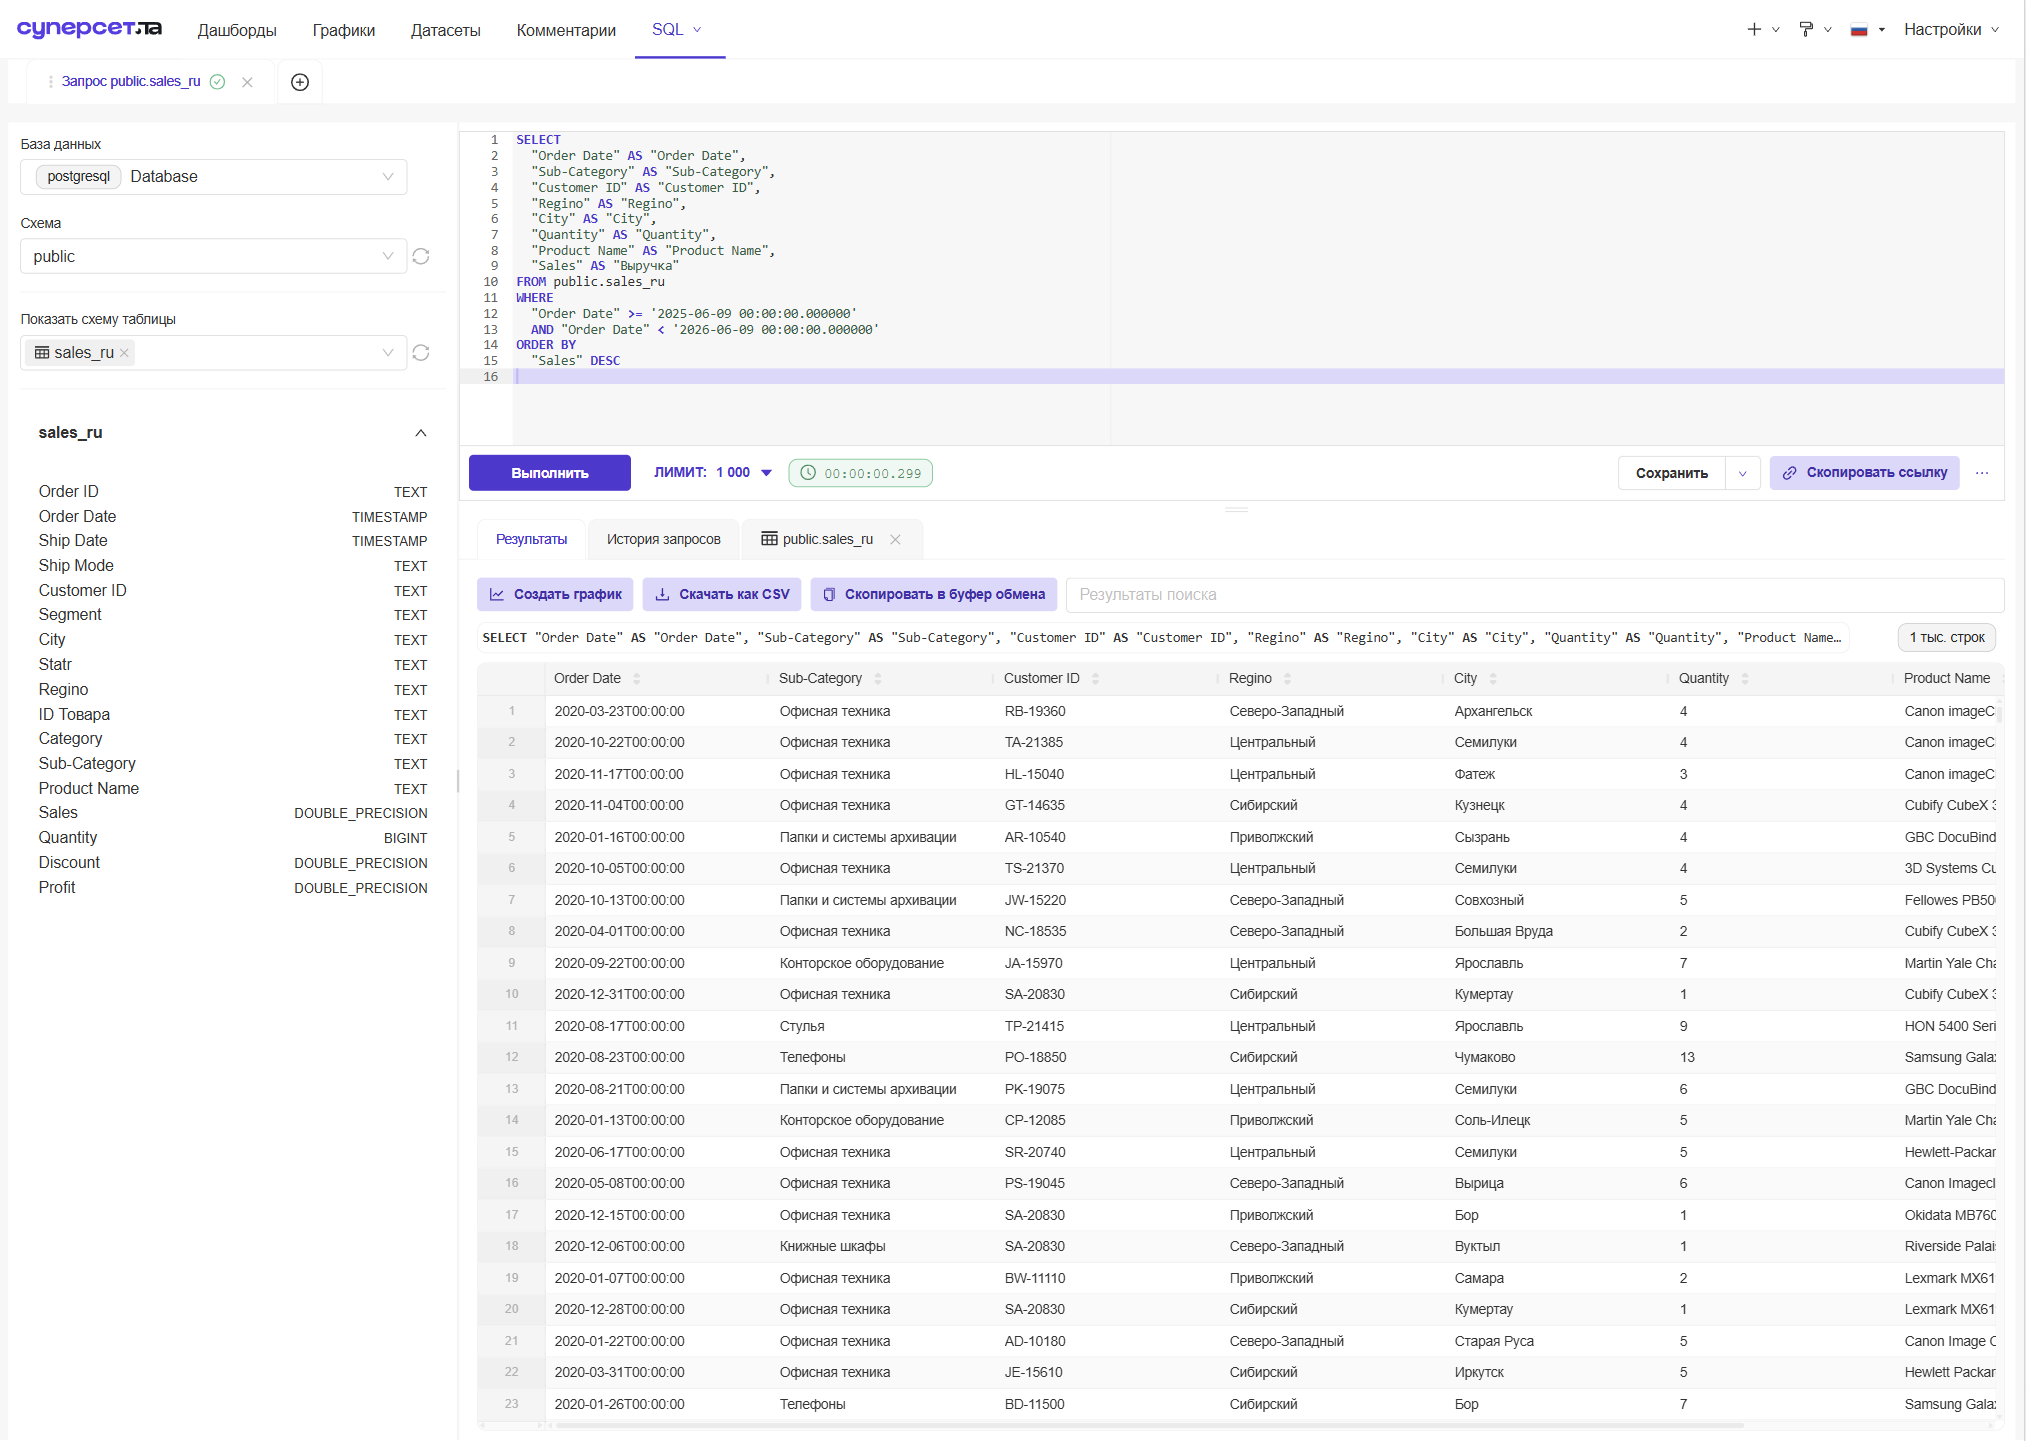Open Графики menu item

[x=344, y=30]
